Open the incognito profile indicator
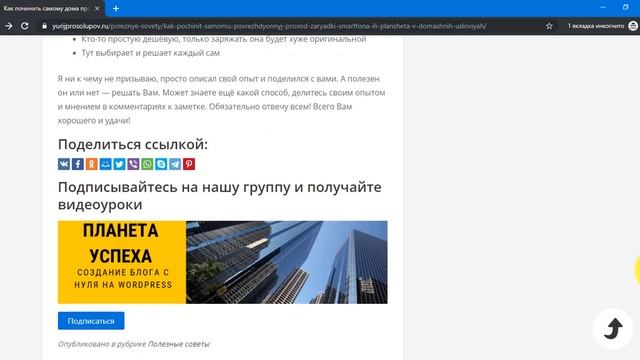Image resolution: width=640 pixels, height=360 pixels. pyautogui.click(x=602, y=26)
